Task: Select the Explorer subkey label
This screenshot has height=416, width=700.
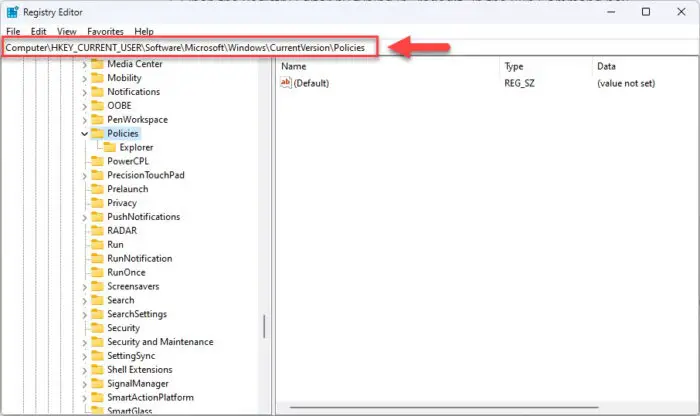Action: pyautogui.click(x=136, y=147)
